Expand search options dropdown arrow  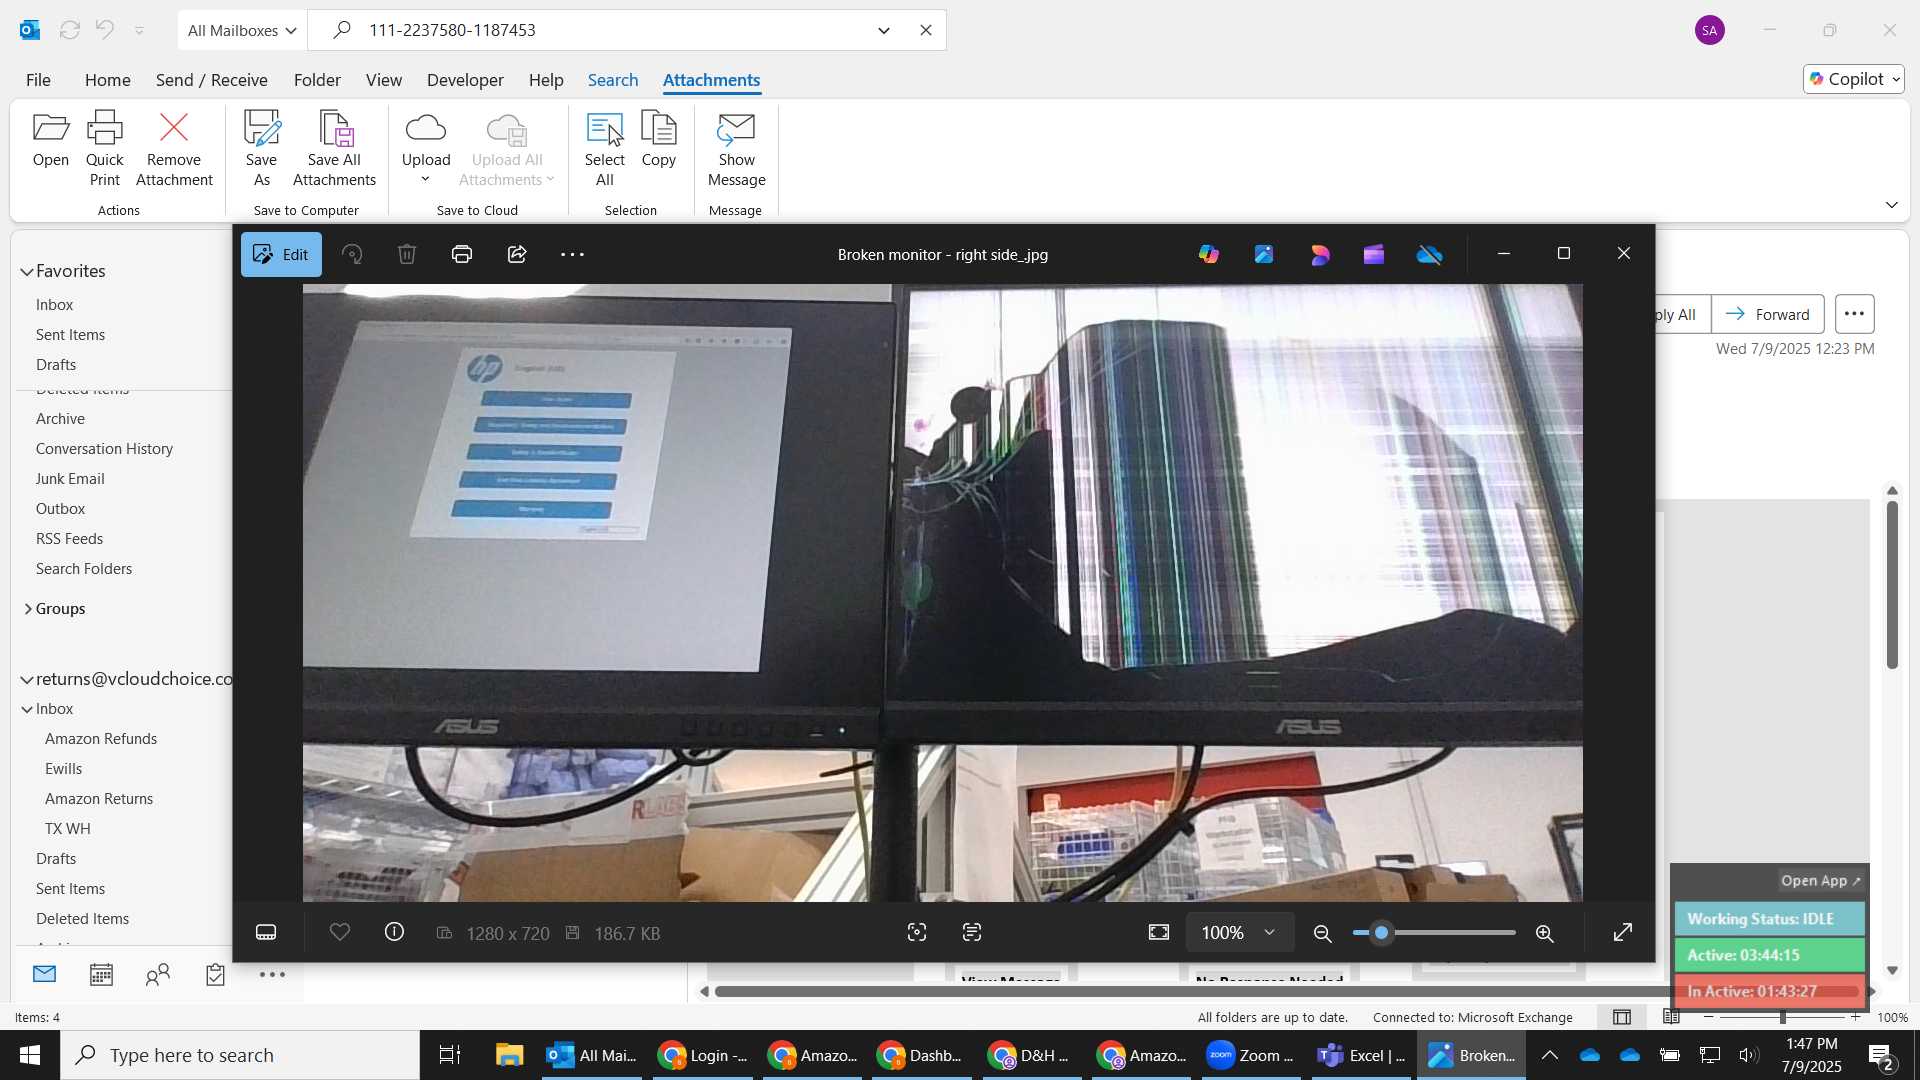point(884,30)
